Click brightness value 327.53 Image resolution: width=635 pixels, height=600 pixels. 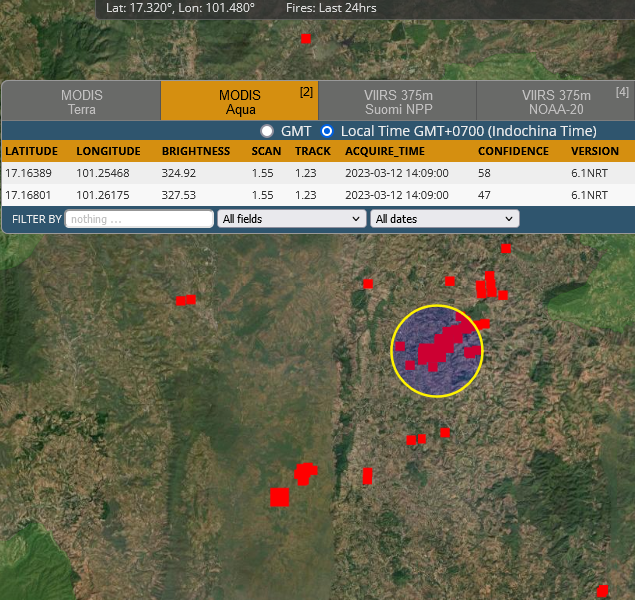(179, 195)
